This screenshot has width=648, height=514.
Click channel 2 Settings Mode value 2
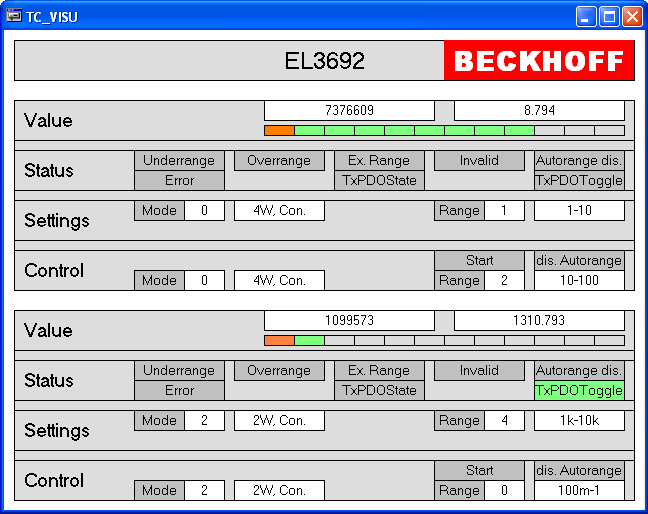pos(204,421)
